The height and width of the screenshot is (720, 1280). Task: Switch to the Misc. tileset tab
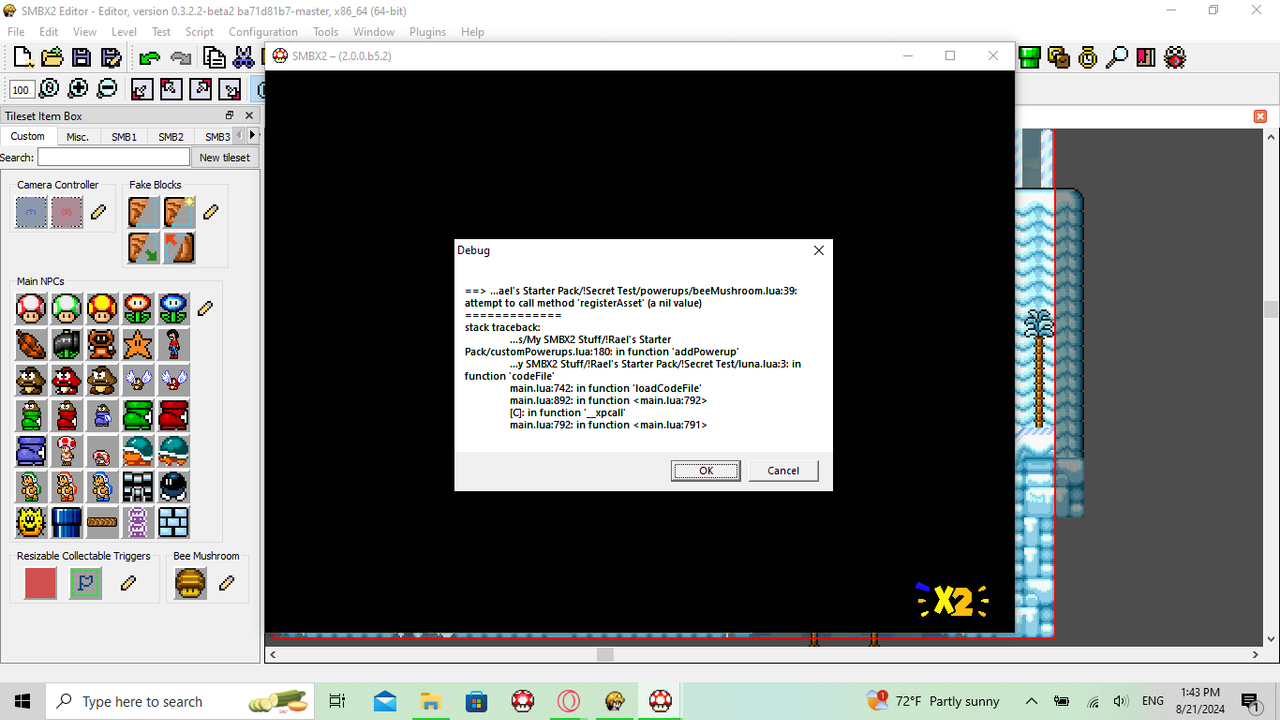click(77, 136)
